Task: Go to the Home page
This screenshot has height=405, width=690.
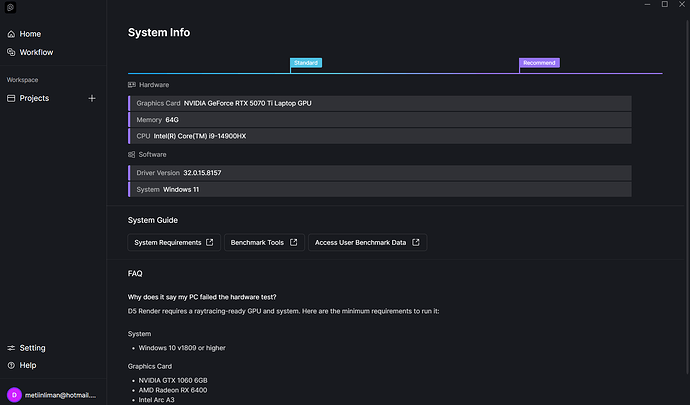Action: pos(30,34)
